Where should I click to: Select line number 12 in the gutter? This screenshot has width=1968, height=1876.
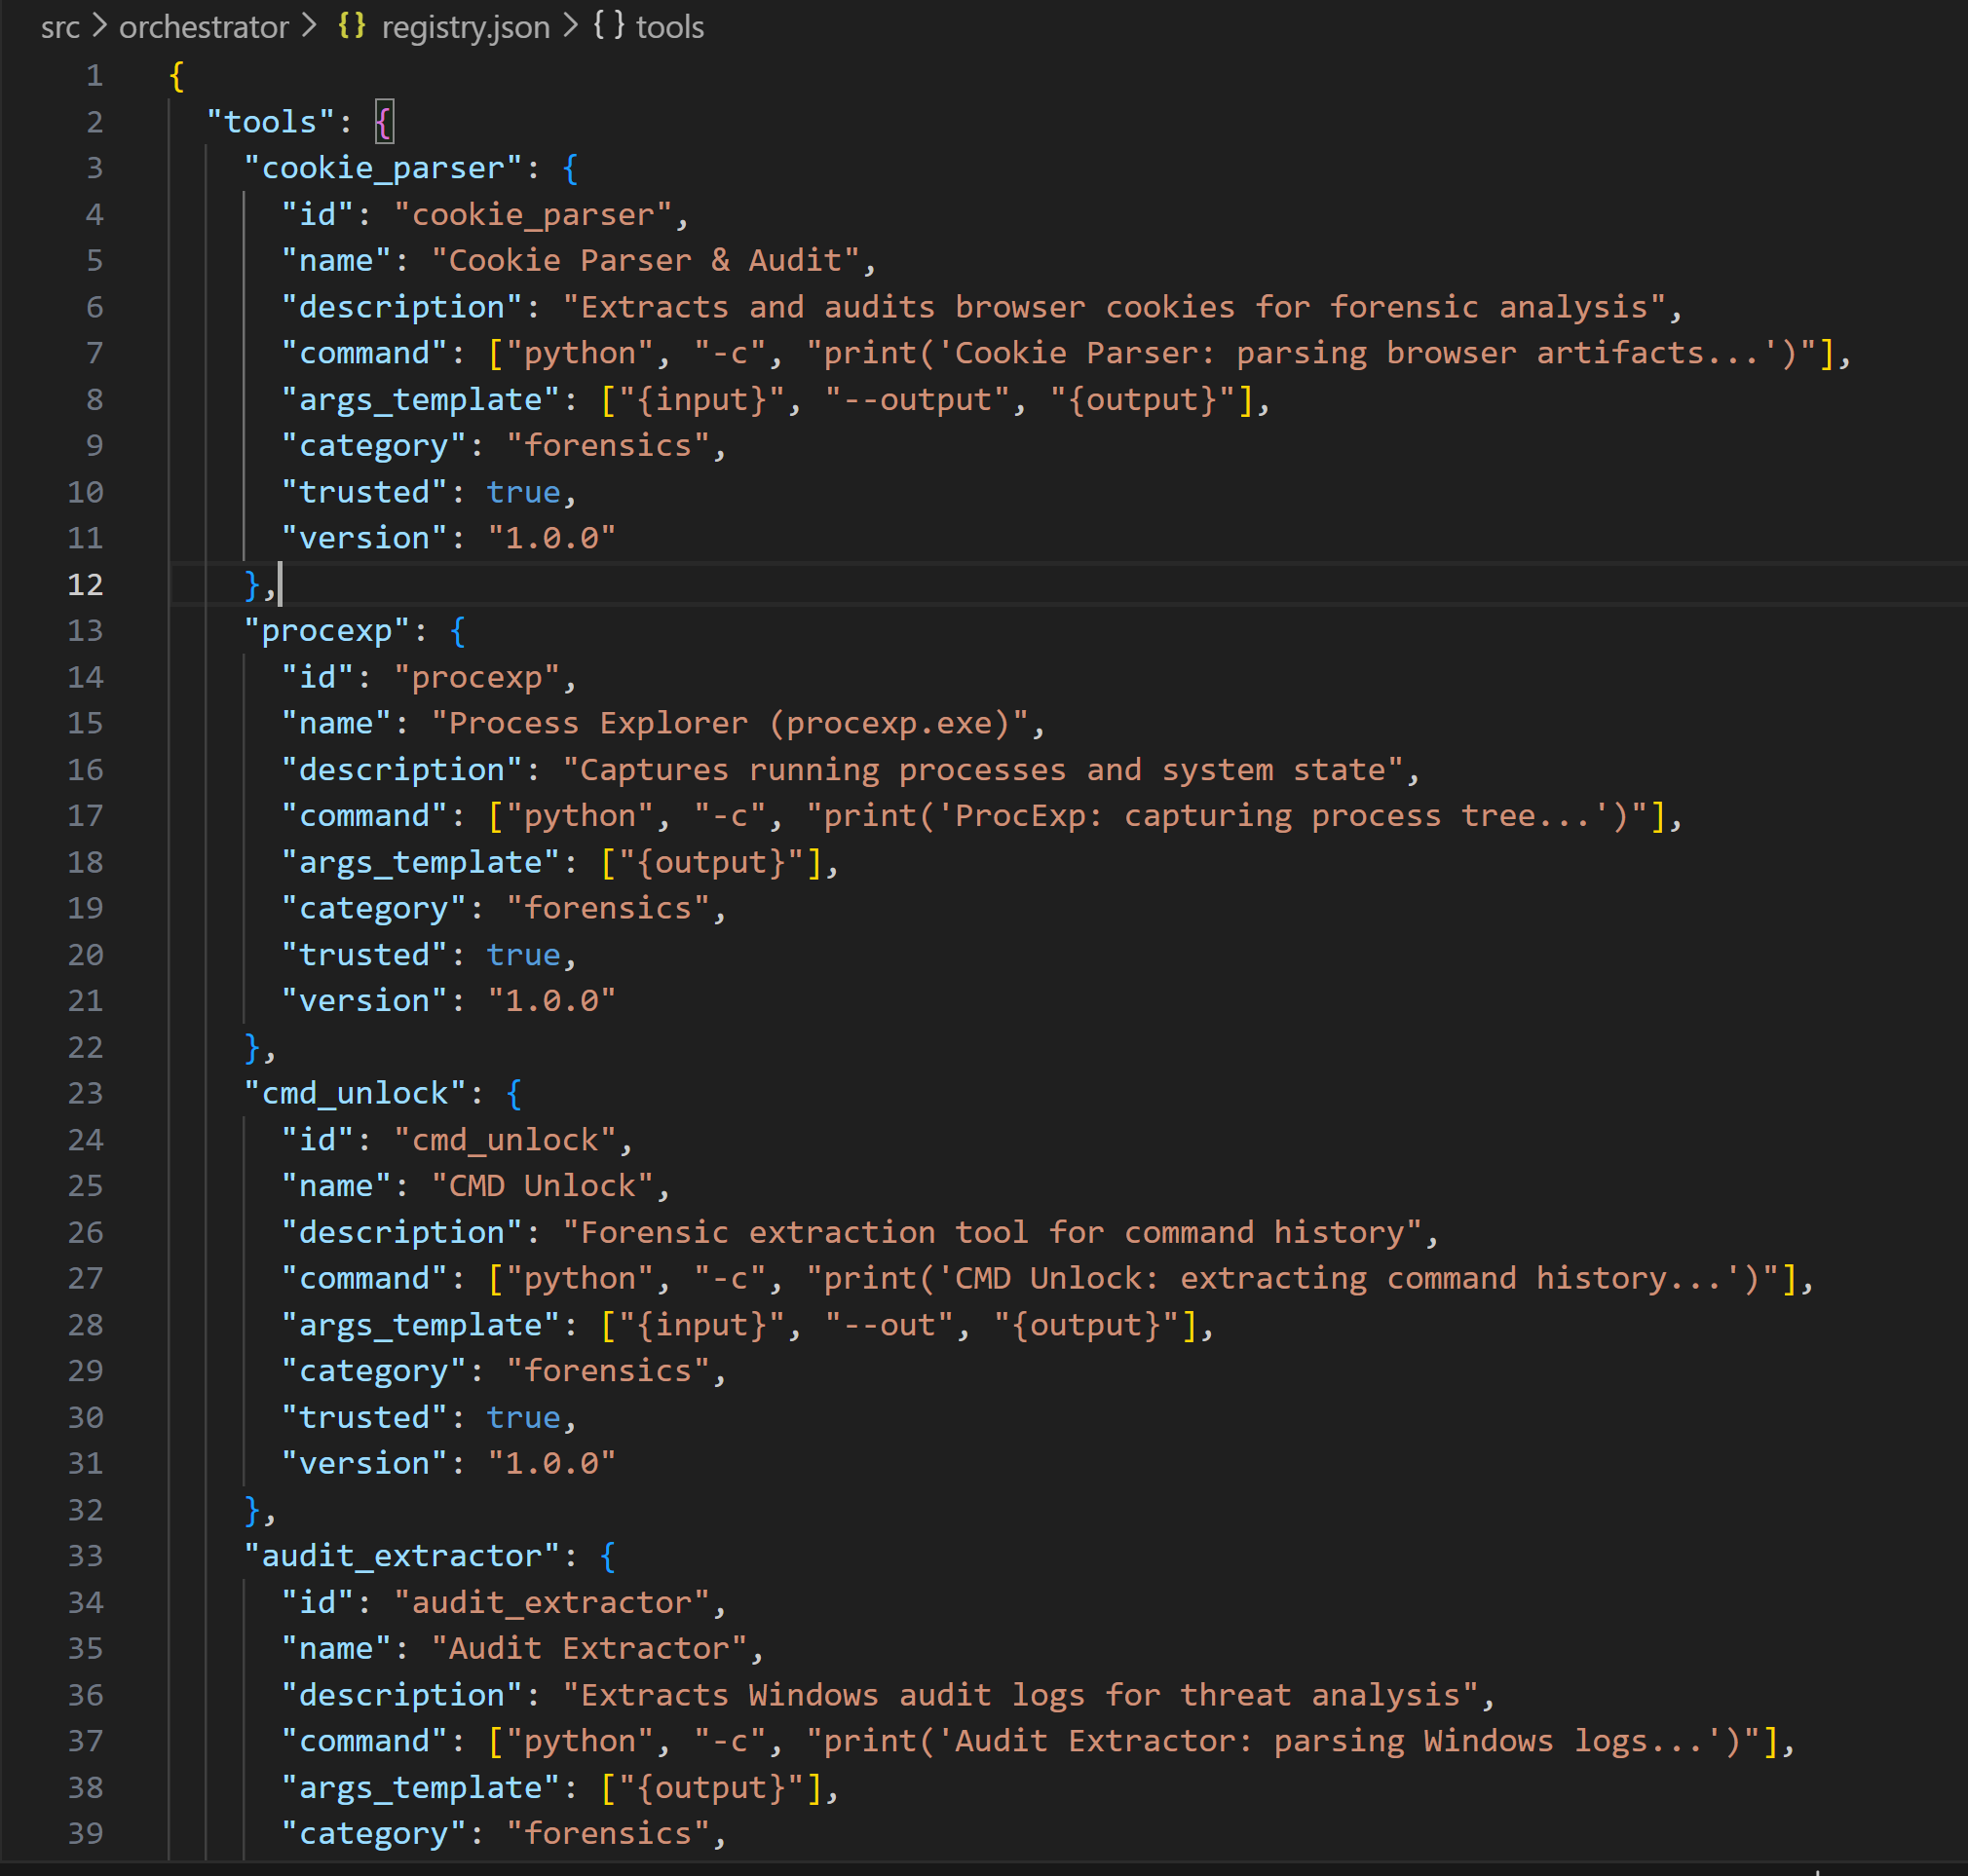tap(86, 584)
